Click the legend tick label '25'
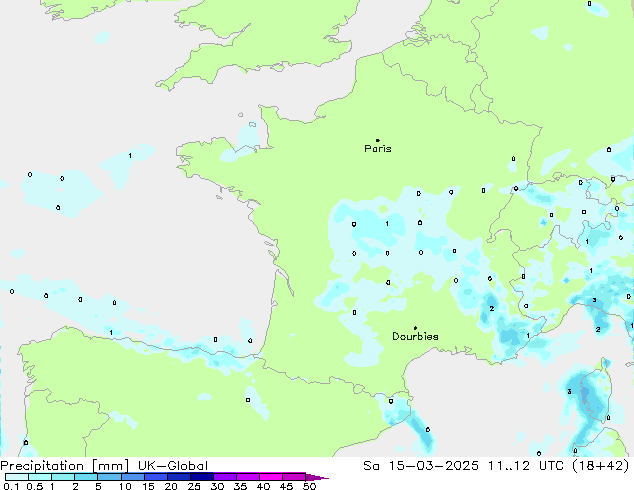Viewport: 634px width, 490px height. pos(194,486)
